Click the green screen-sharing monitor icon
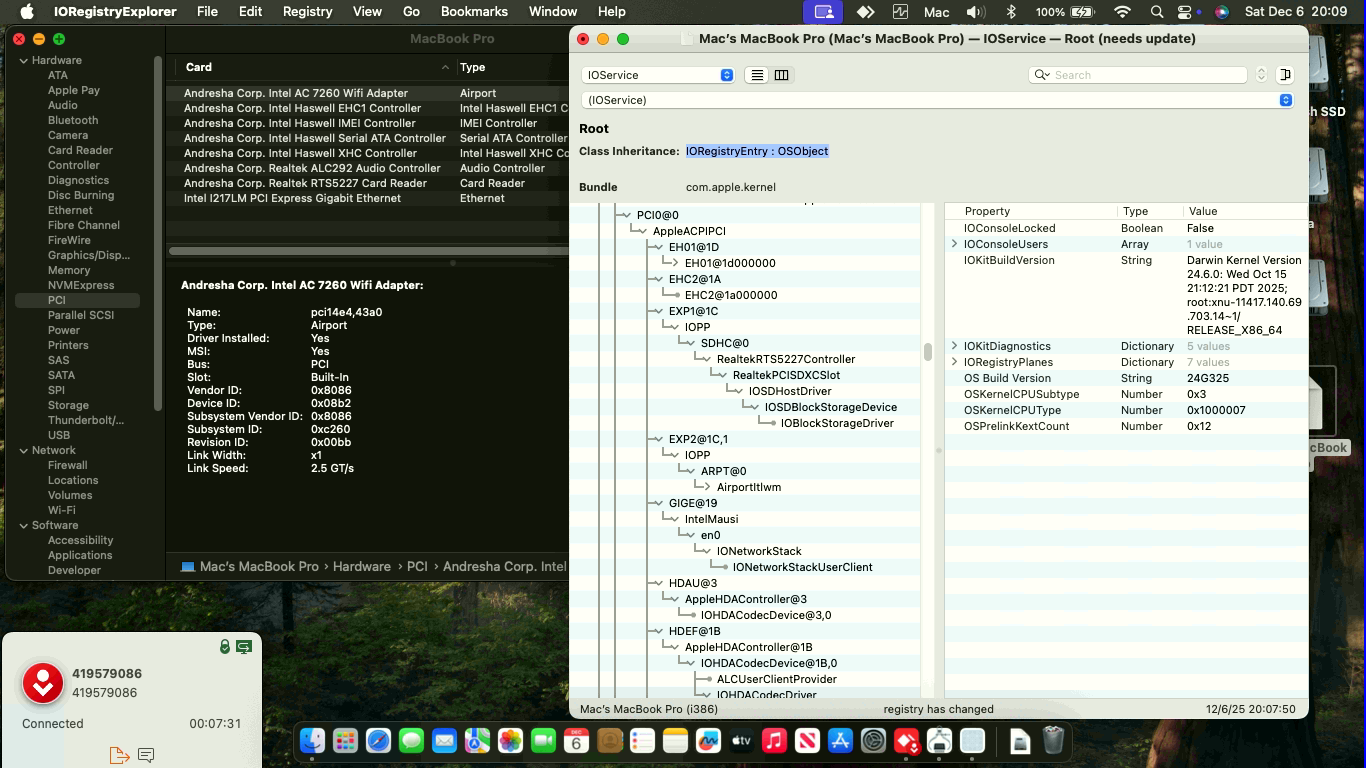Image resolution: width=1366 pixels, height=768 pixels. click(243, 647)
